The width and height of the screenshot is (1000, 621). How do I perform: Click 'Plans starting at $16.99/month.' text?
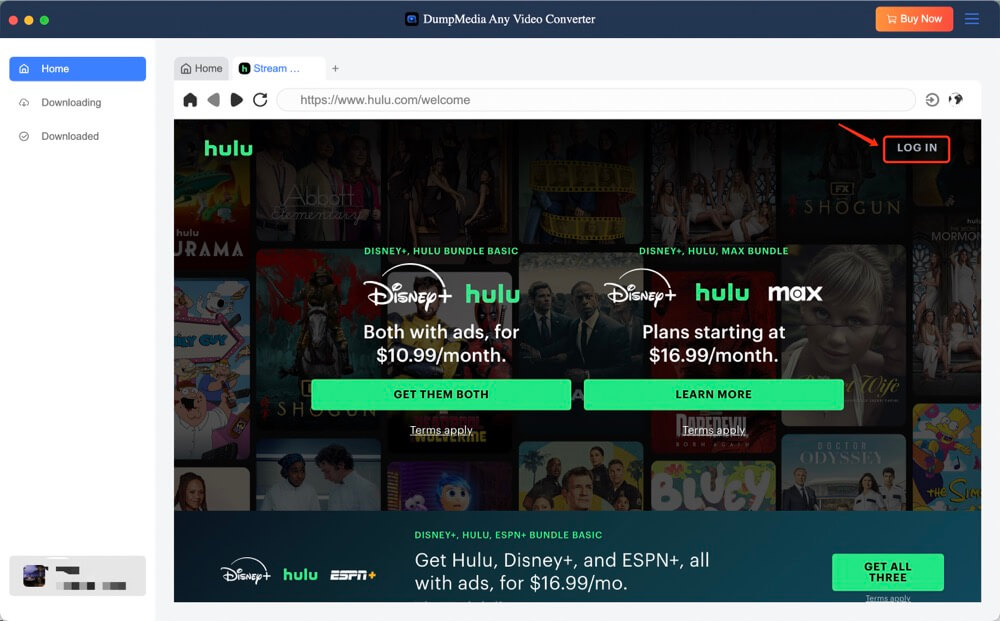pyautogui.click(x=714, y=343)
